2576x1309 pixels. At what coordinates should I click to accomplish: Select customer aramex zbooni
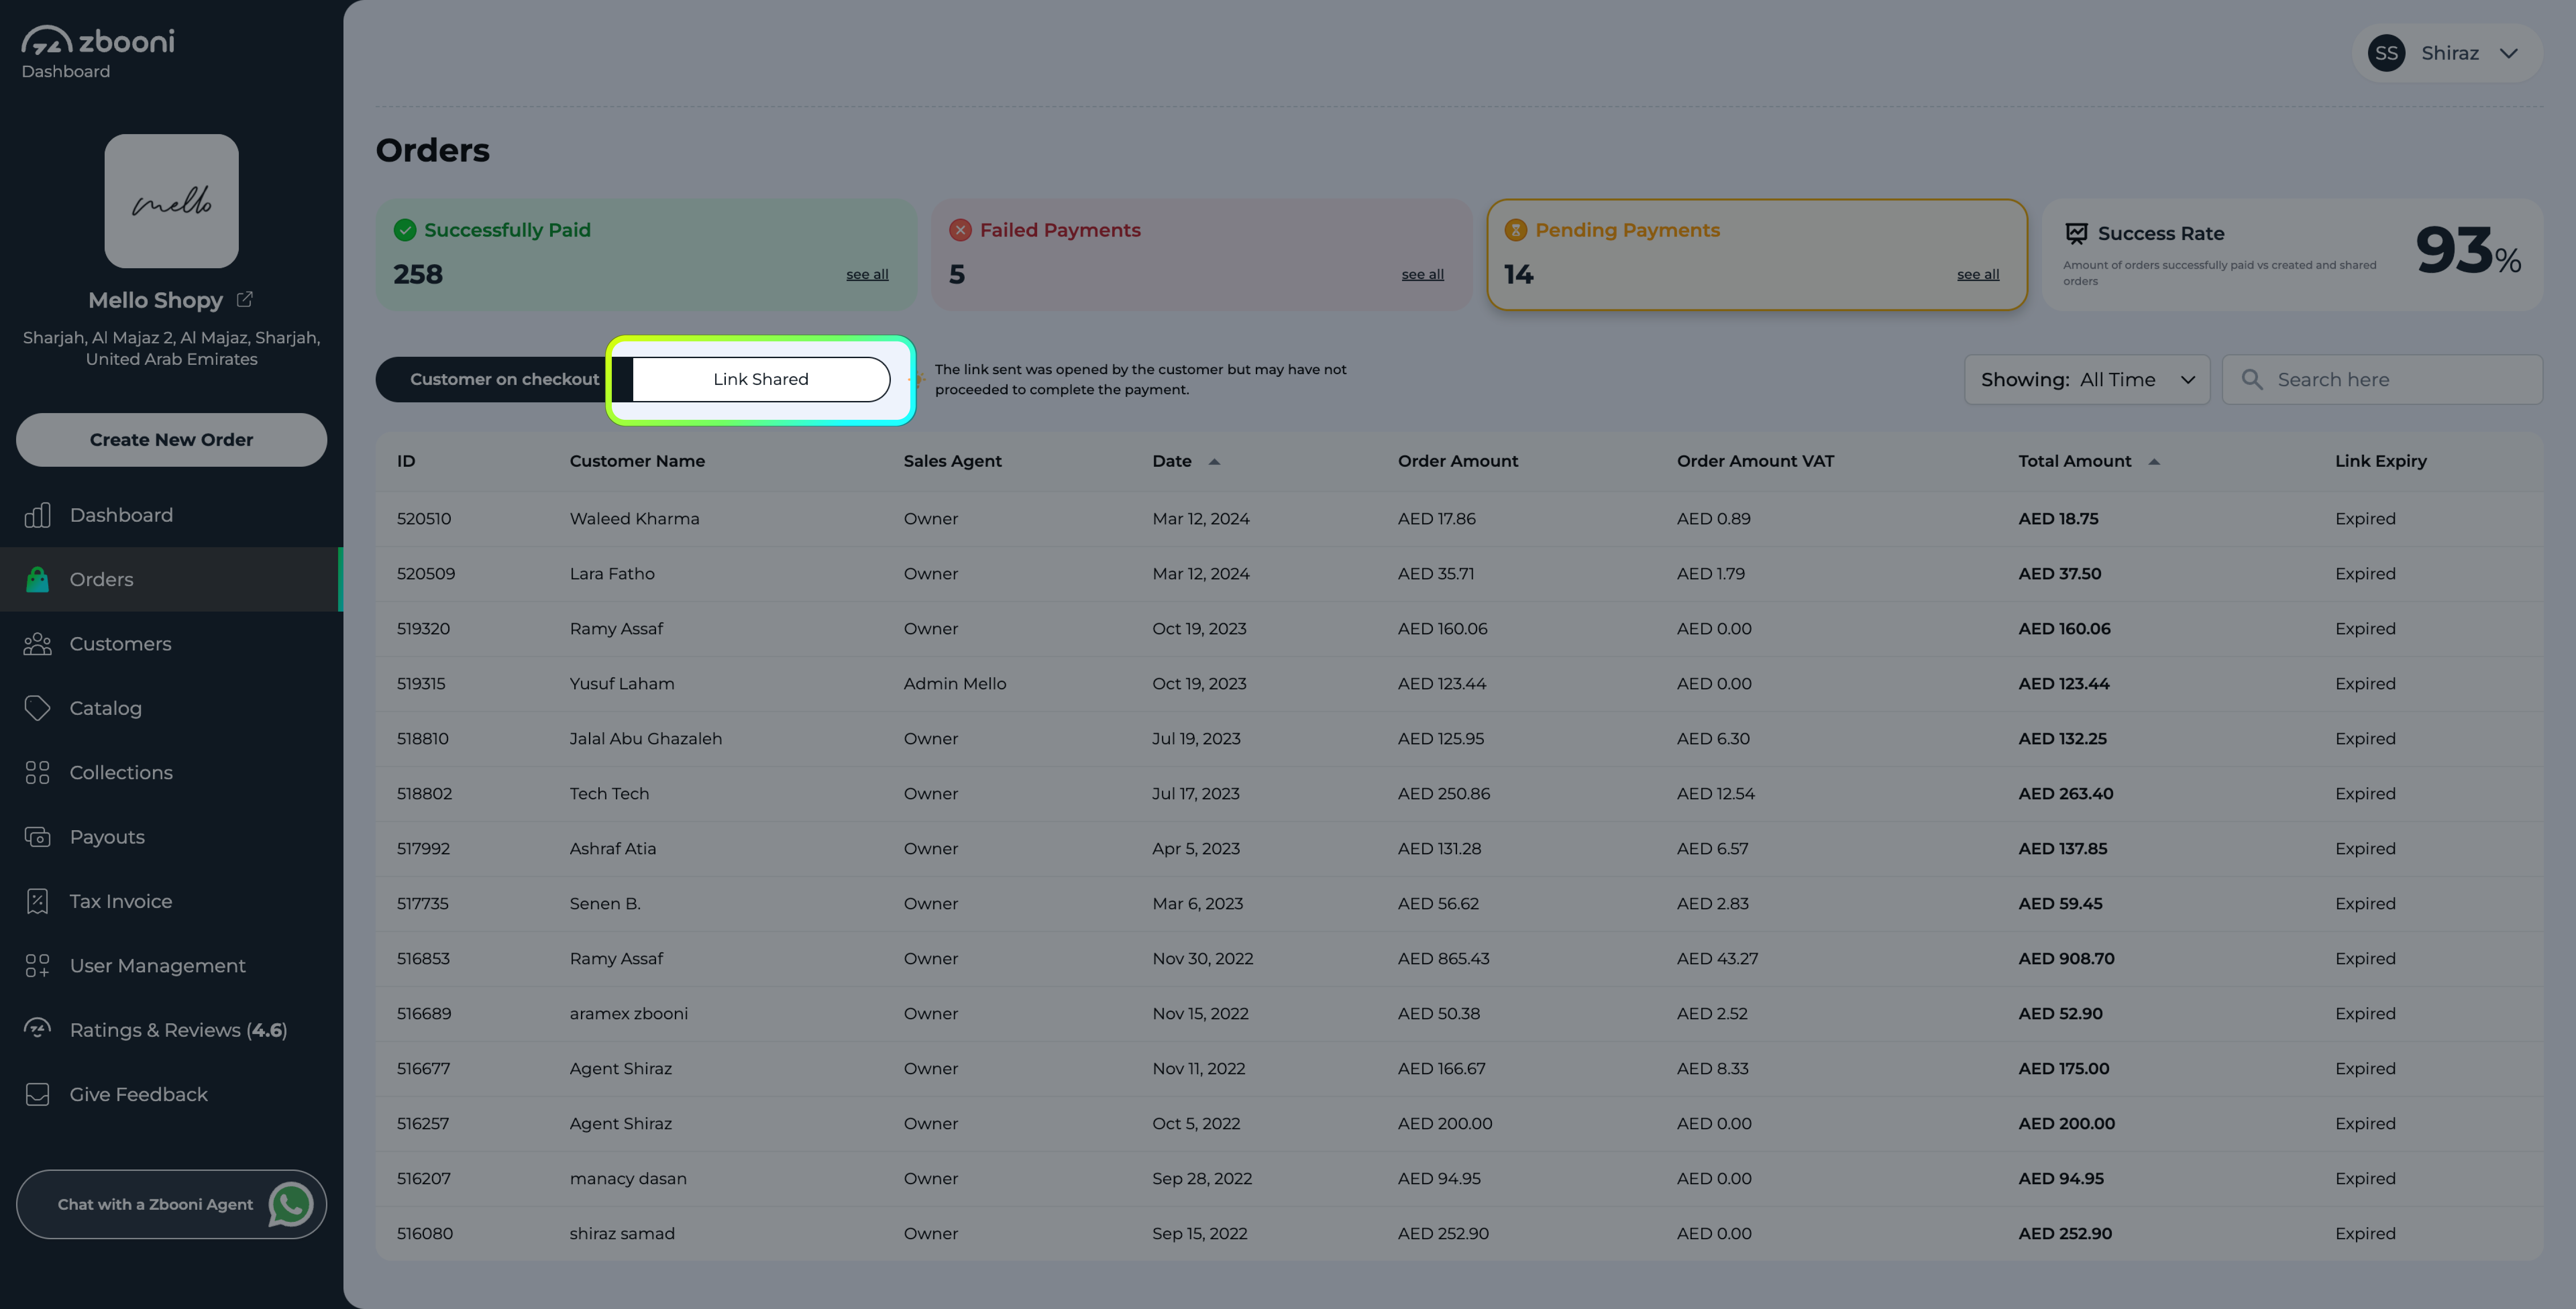tap(629, 1014)
